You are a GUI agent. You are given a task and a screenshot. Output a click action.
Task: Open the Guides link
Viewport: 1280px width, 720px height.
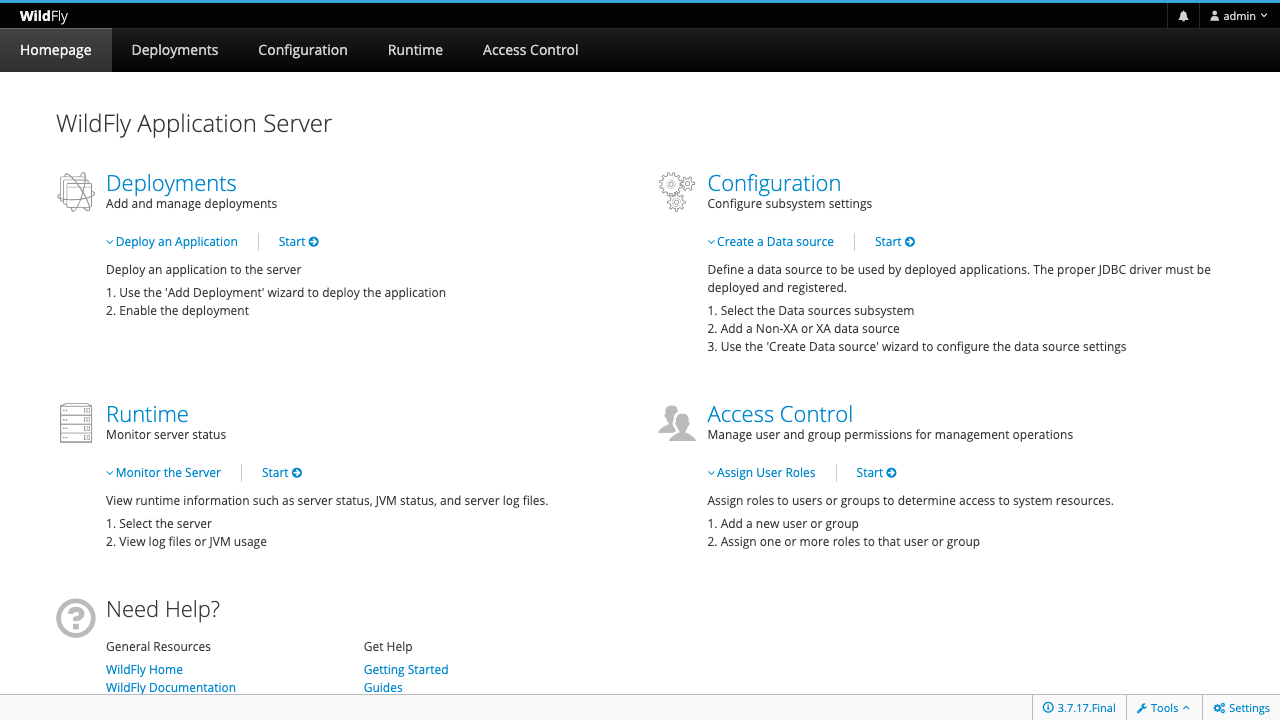pyautogui.click(x=383, y=688)
